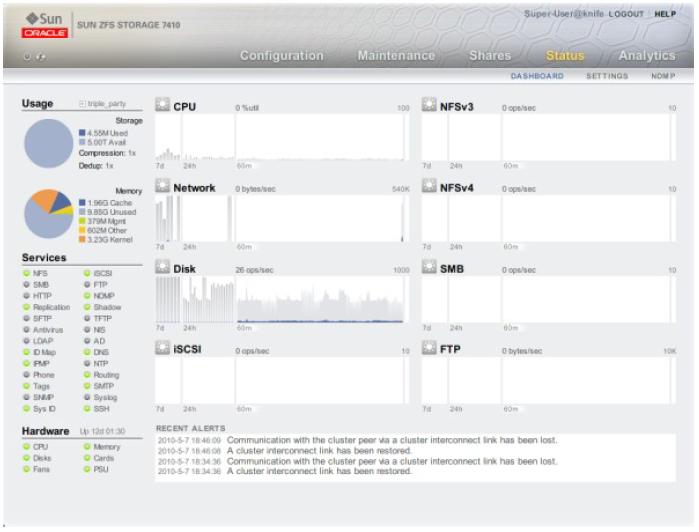Open the Network analytics icon

[x=162, y=186]
